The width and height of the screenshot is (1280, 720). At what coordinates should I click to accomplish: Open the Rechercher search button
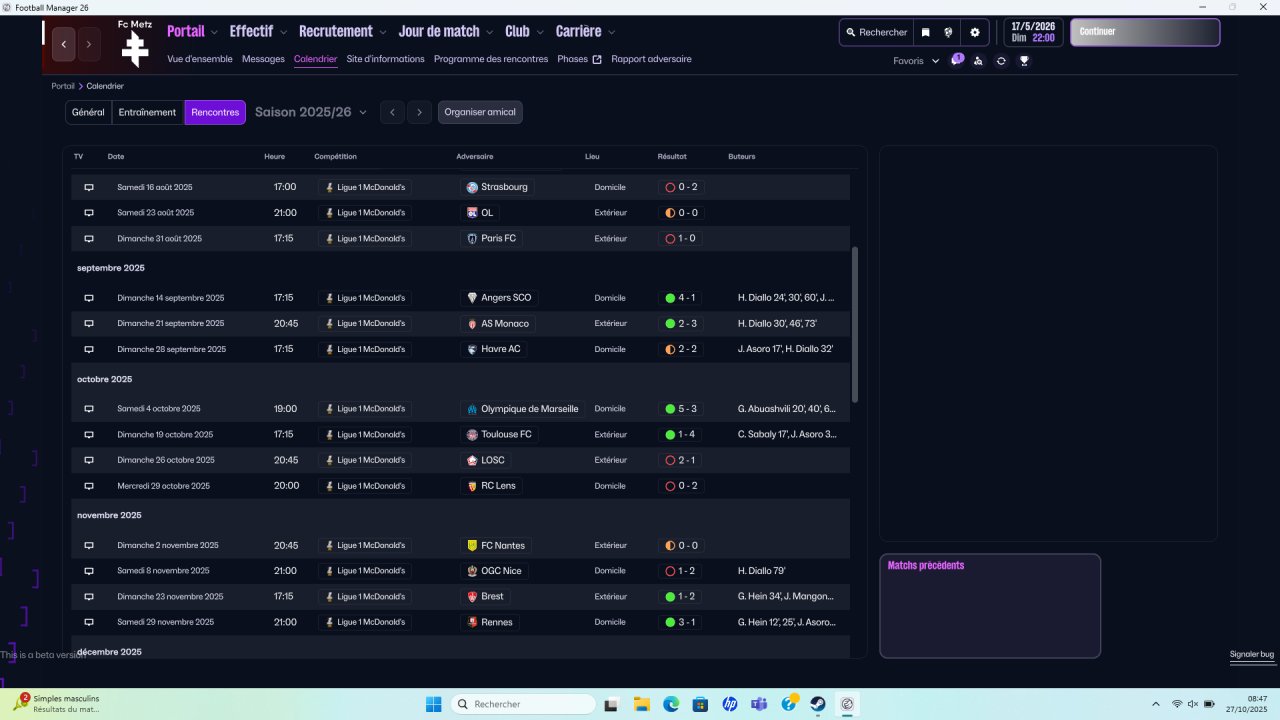coord(876,32)
